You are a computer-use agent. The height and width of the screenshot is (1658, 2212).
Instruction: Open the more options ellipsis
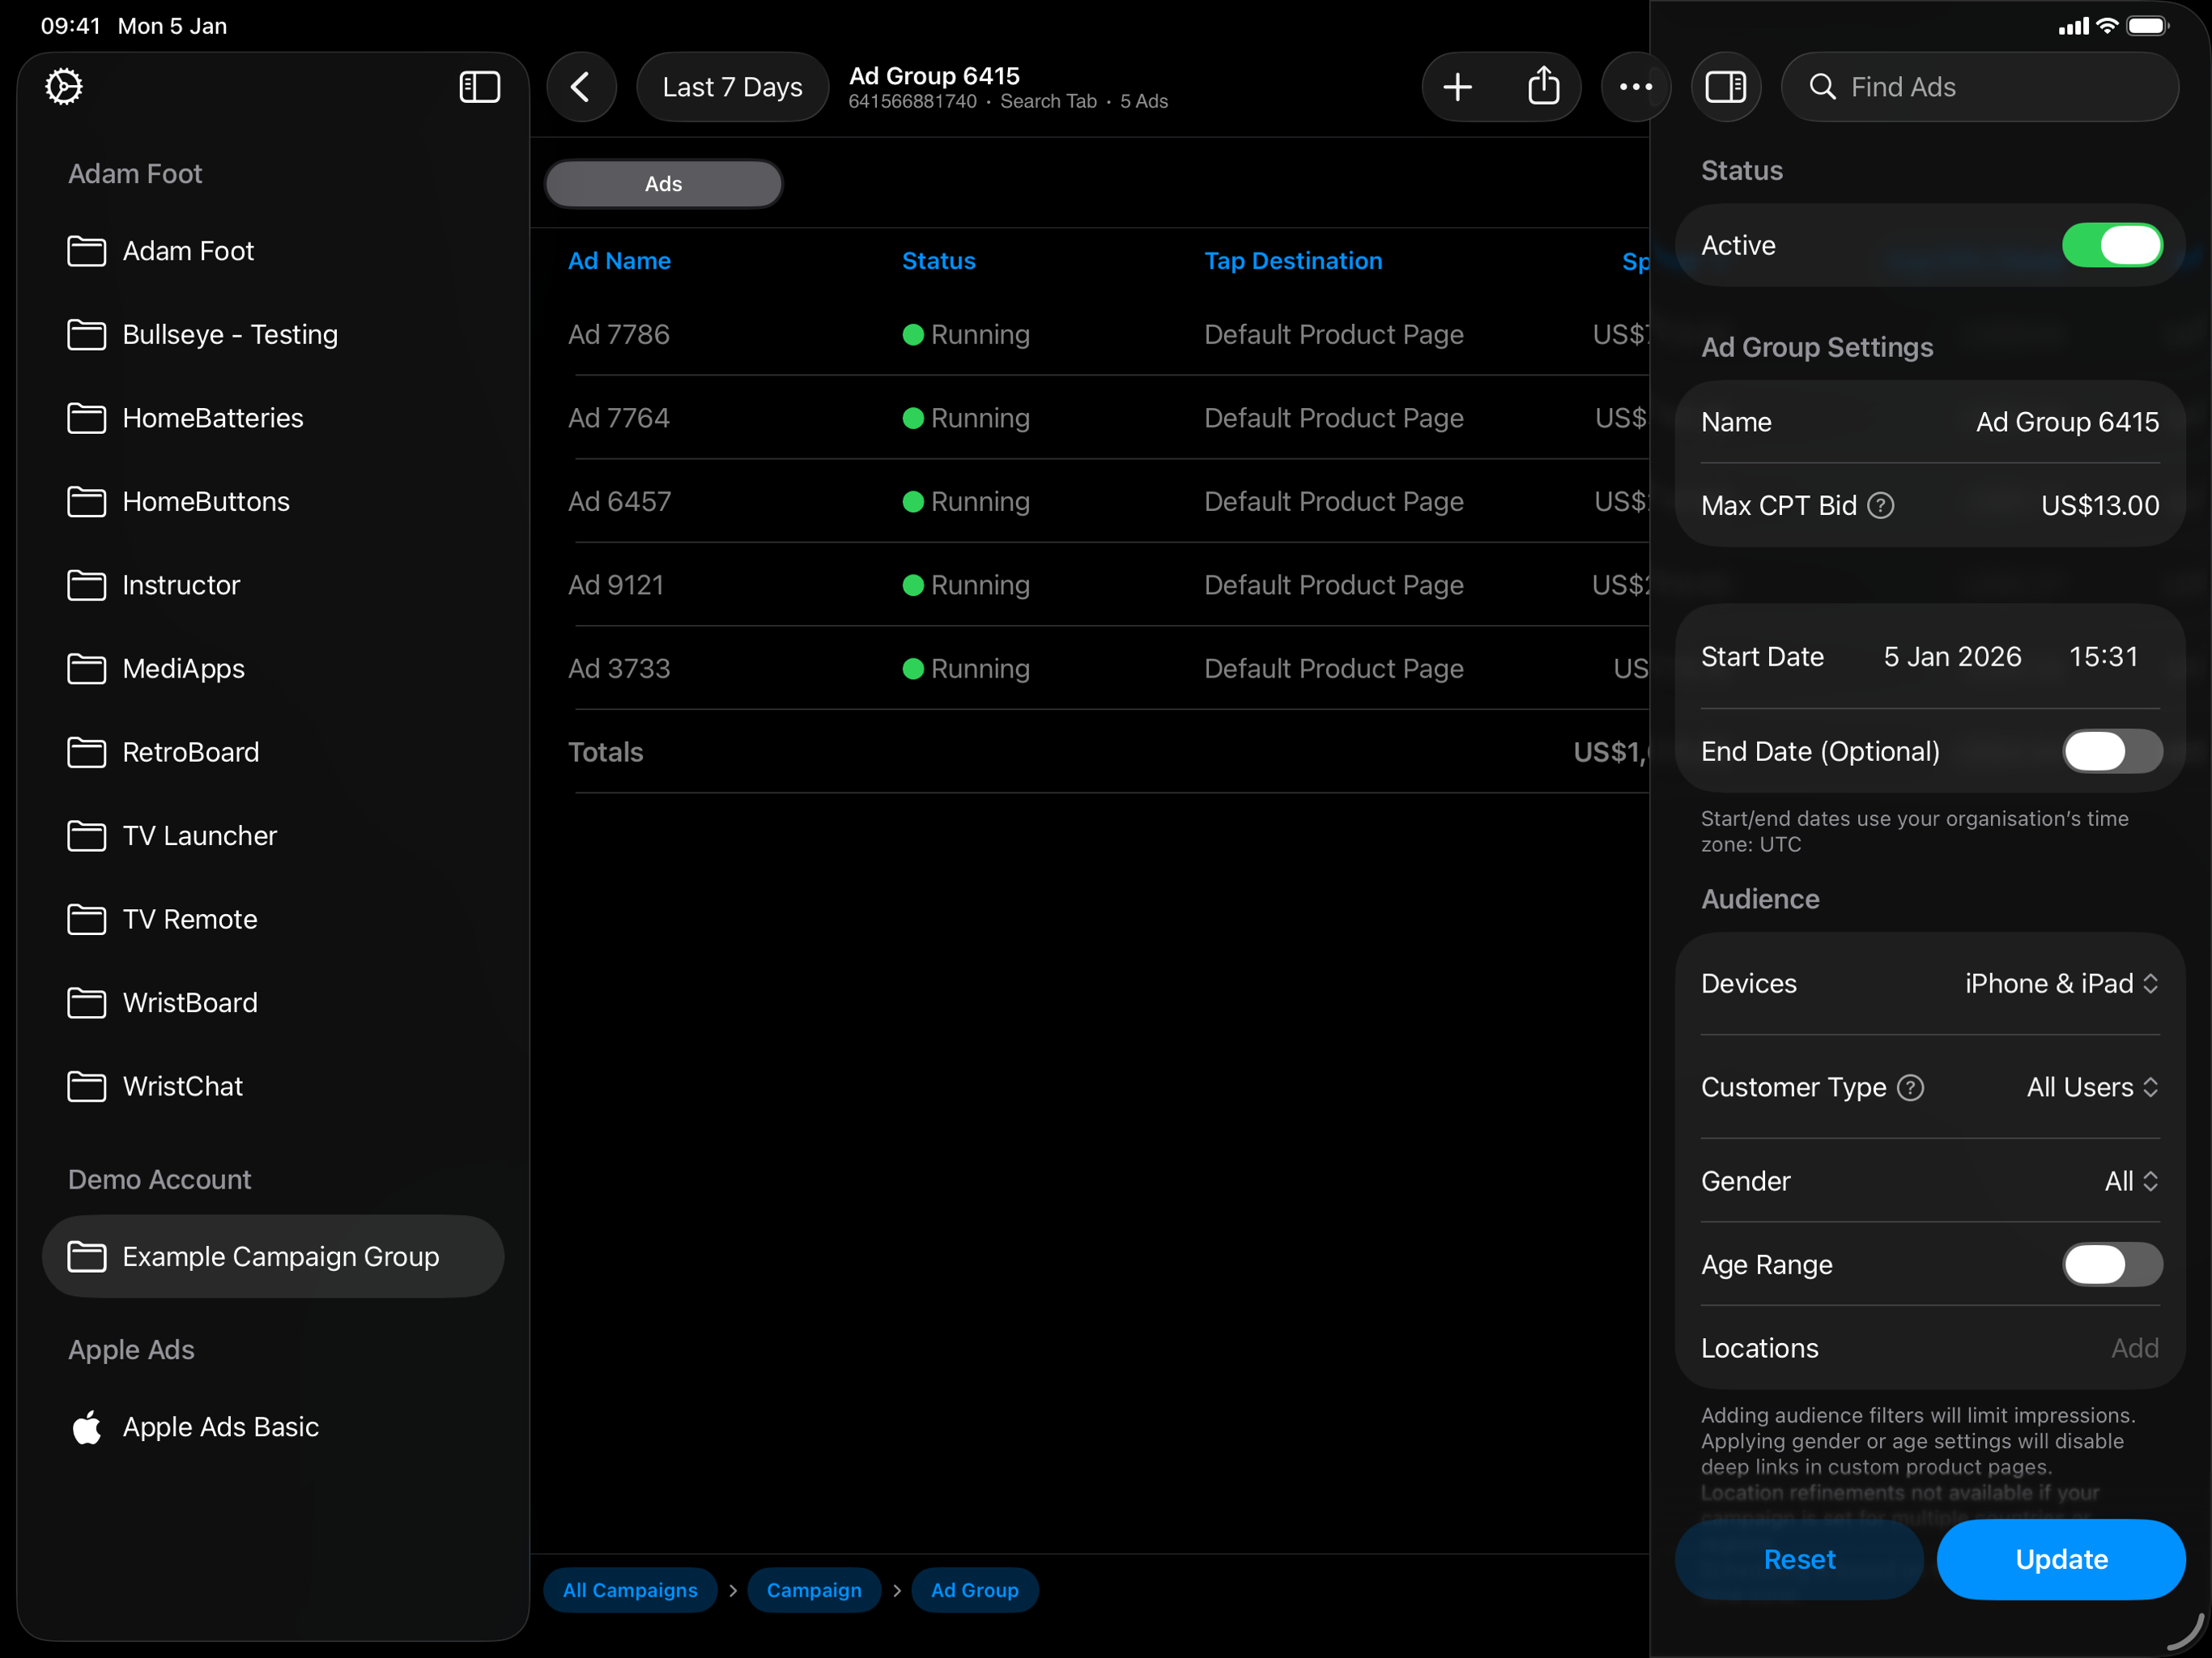pos(1635,87)
